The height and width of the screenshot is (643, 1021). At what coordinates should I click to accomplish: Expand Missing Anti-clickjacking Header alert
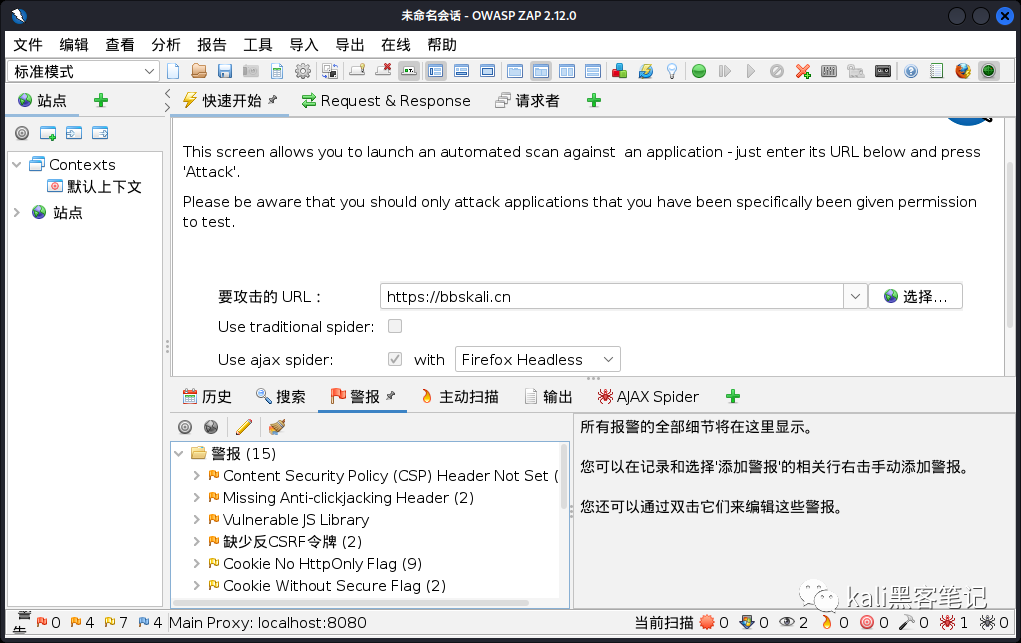(196, 498)
